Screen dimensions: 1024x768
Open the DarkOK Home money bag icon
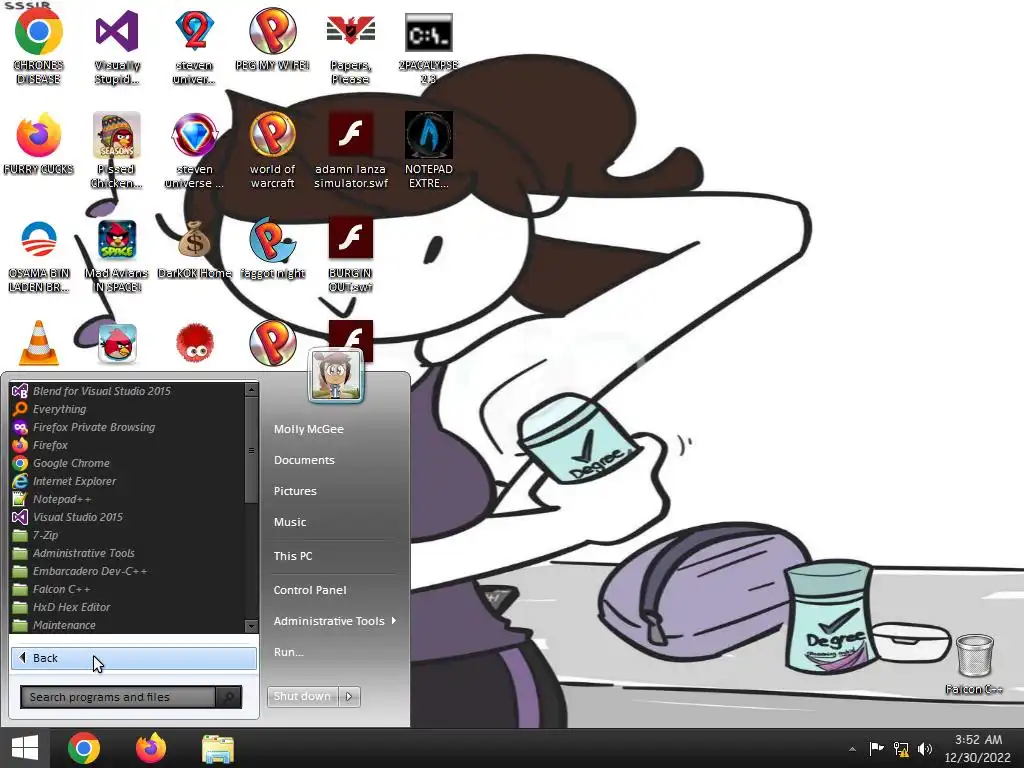click(195, 248)
